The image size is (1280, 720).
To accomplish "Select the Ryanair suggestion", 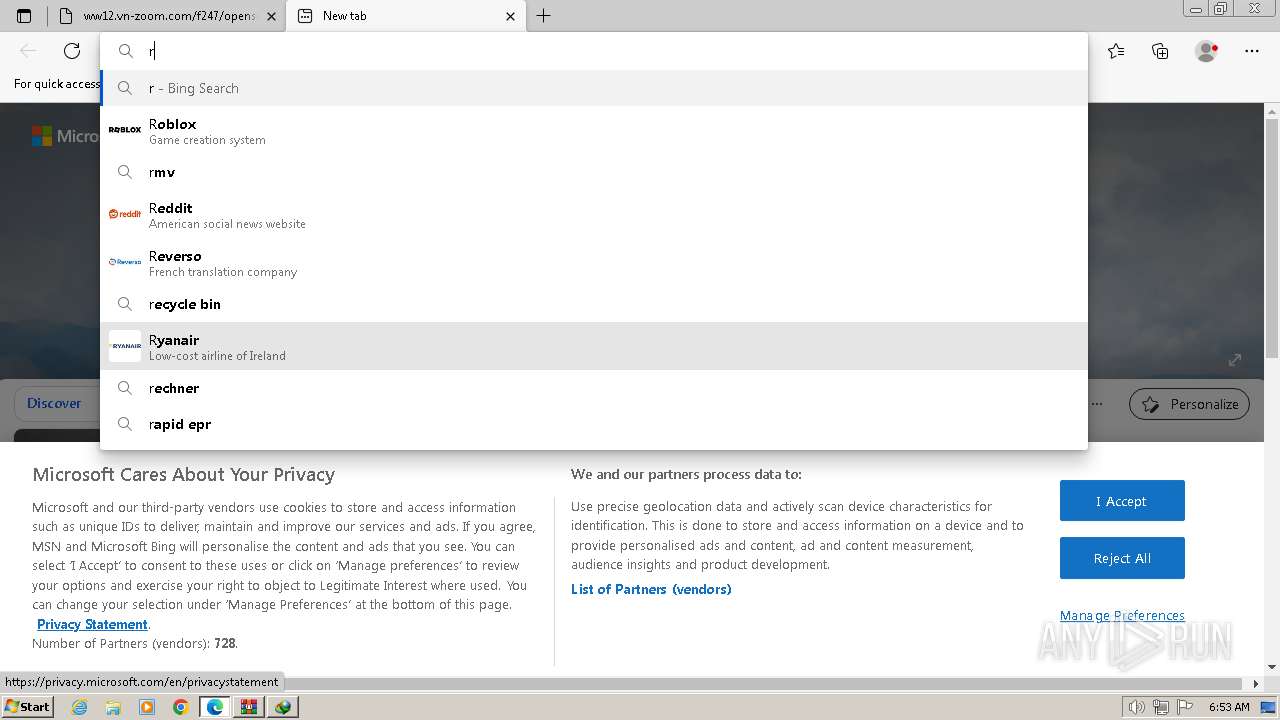I will [x=594, y=346].
